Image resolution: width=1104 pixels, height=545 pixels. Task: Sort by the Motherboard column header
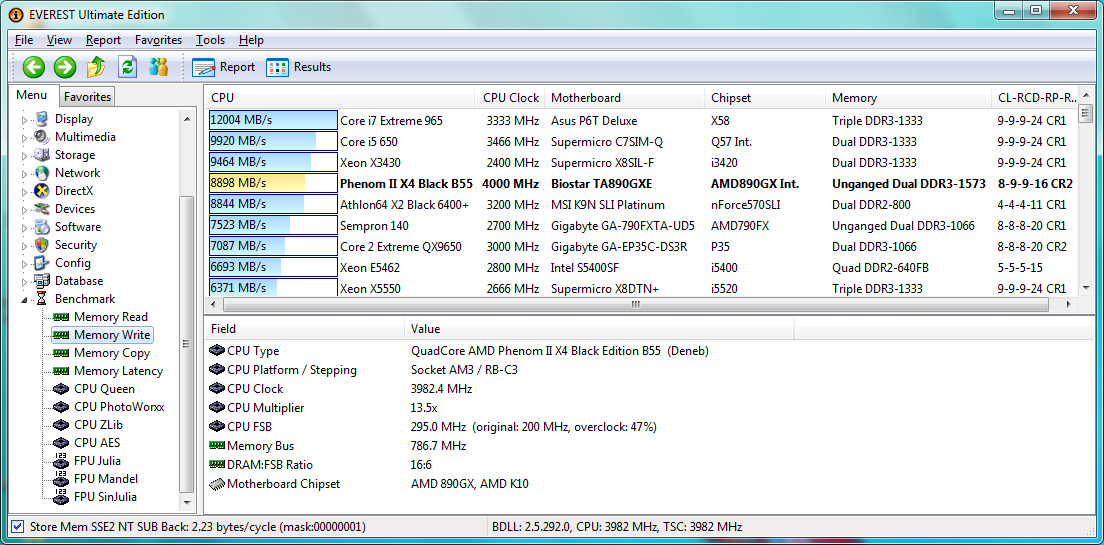tap(624, 98)
